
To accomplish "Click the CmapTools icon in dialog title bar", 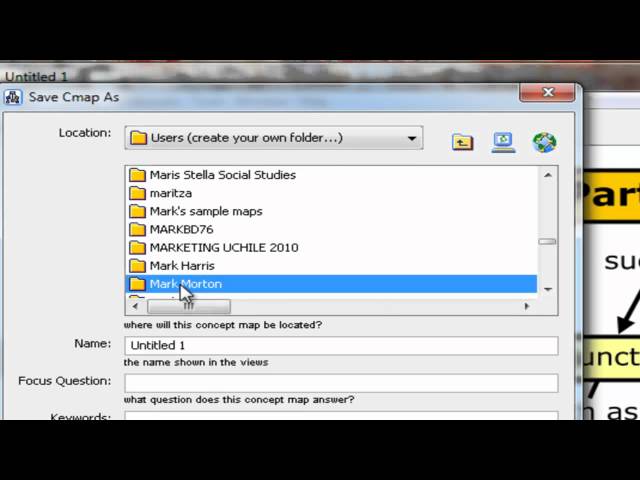I will 13,98.
